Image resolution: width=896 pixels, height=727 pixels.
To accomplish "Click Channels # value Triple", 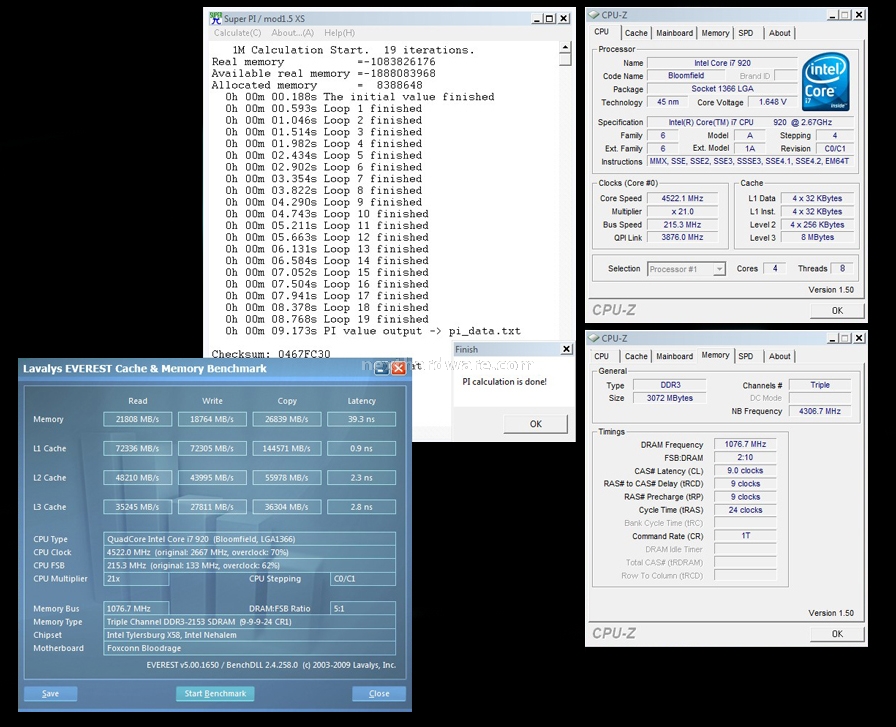I will (x=819, y=385).
